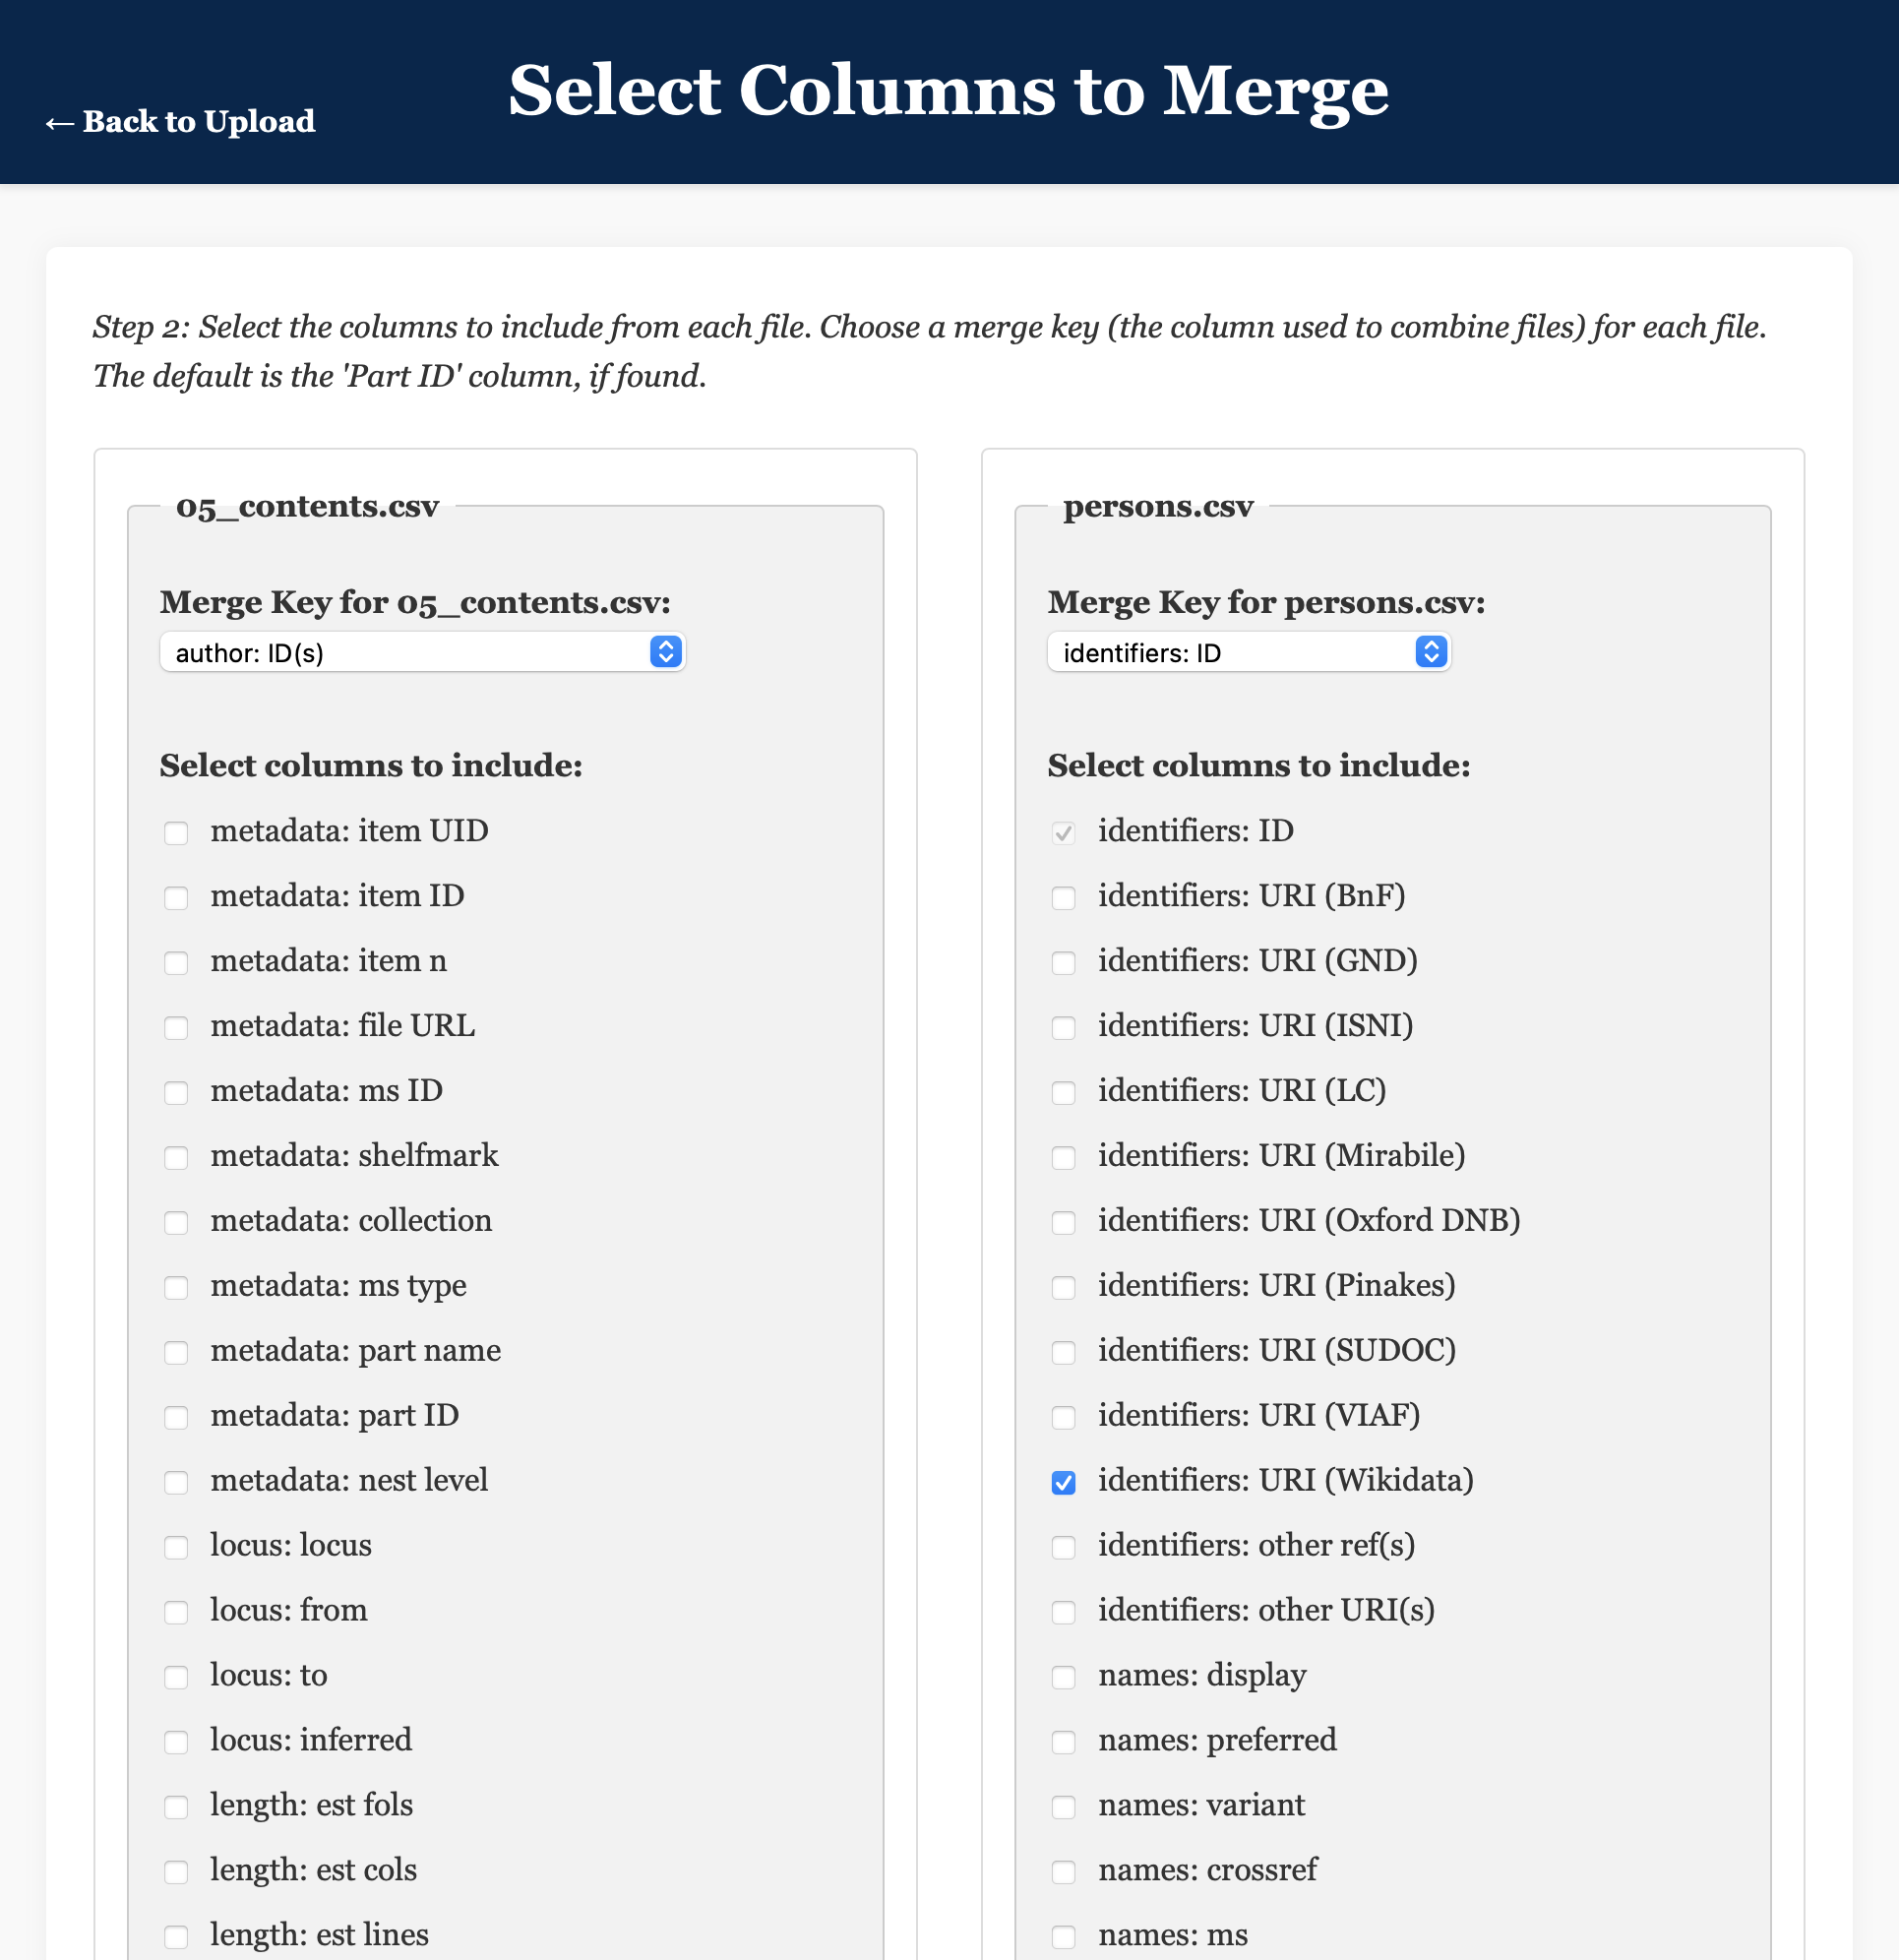Tick names: preferred checkbox
The width and height of the screenshot is (1899, 1960).
click(x=1064, y=1742)
